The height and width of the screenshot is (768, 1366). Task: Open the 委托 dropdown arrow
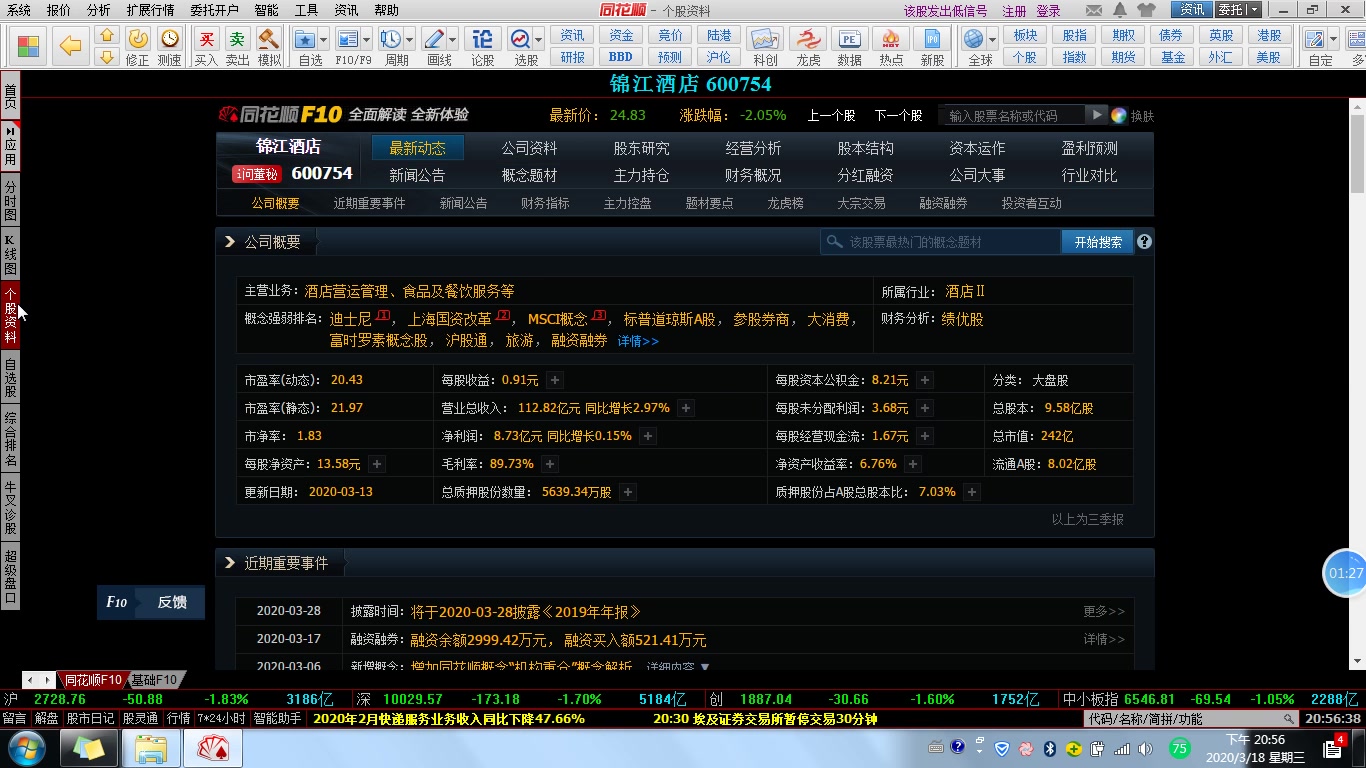coord(1254,9)
